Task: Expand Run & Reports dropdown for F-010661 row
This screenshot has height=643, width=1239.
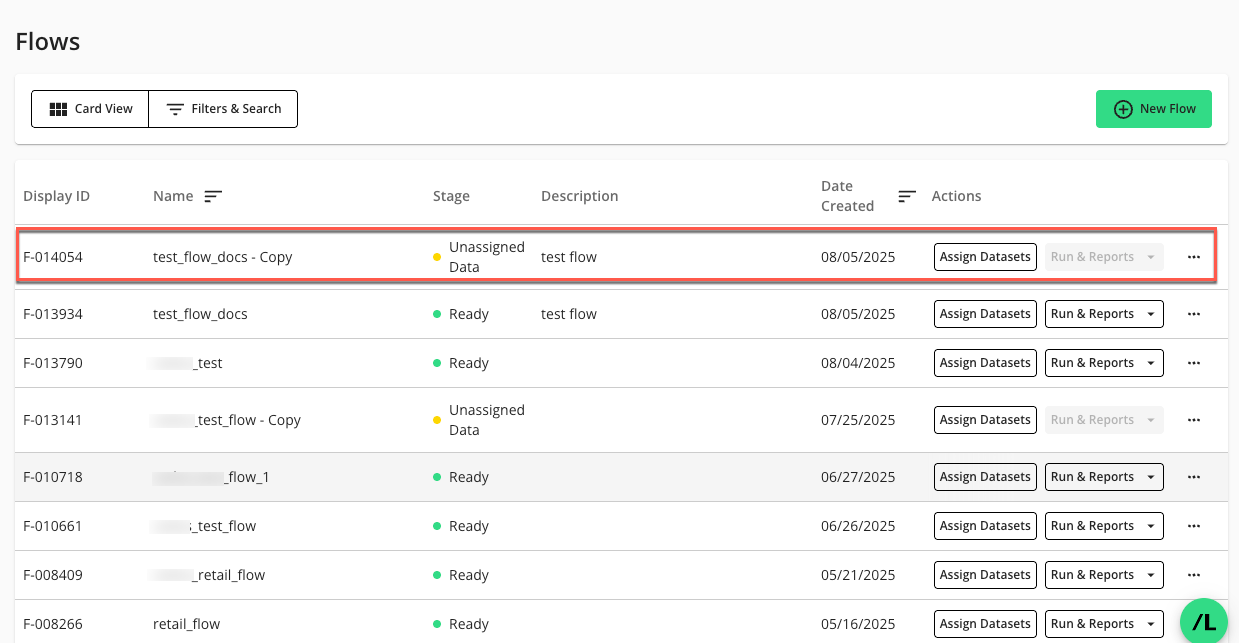Action: [1104, 526]
